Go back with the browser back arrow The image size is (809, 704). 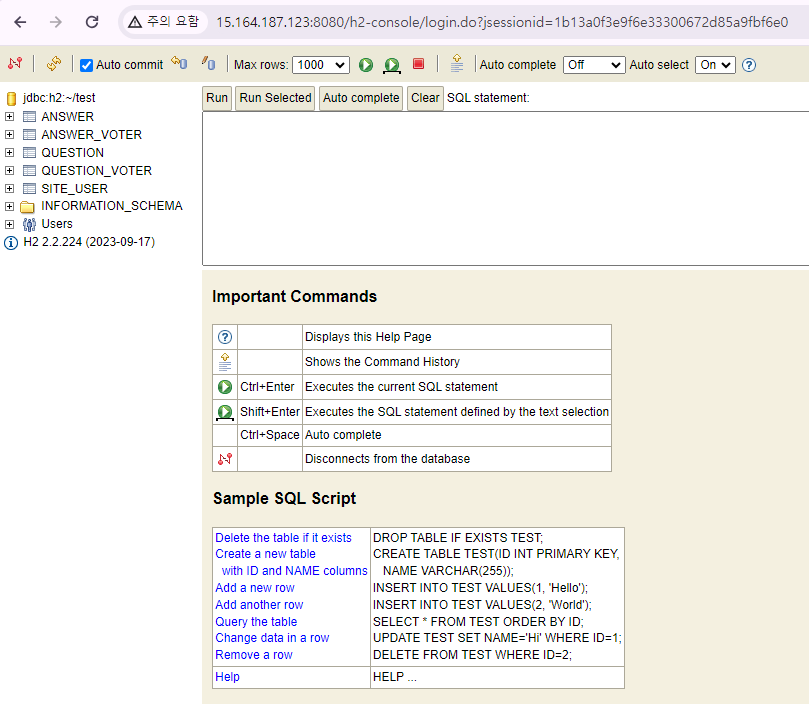(x=20, y=22)
